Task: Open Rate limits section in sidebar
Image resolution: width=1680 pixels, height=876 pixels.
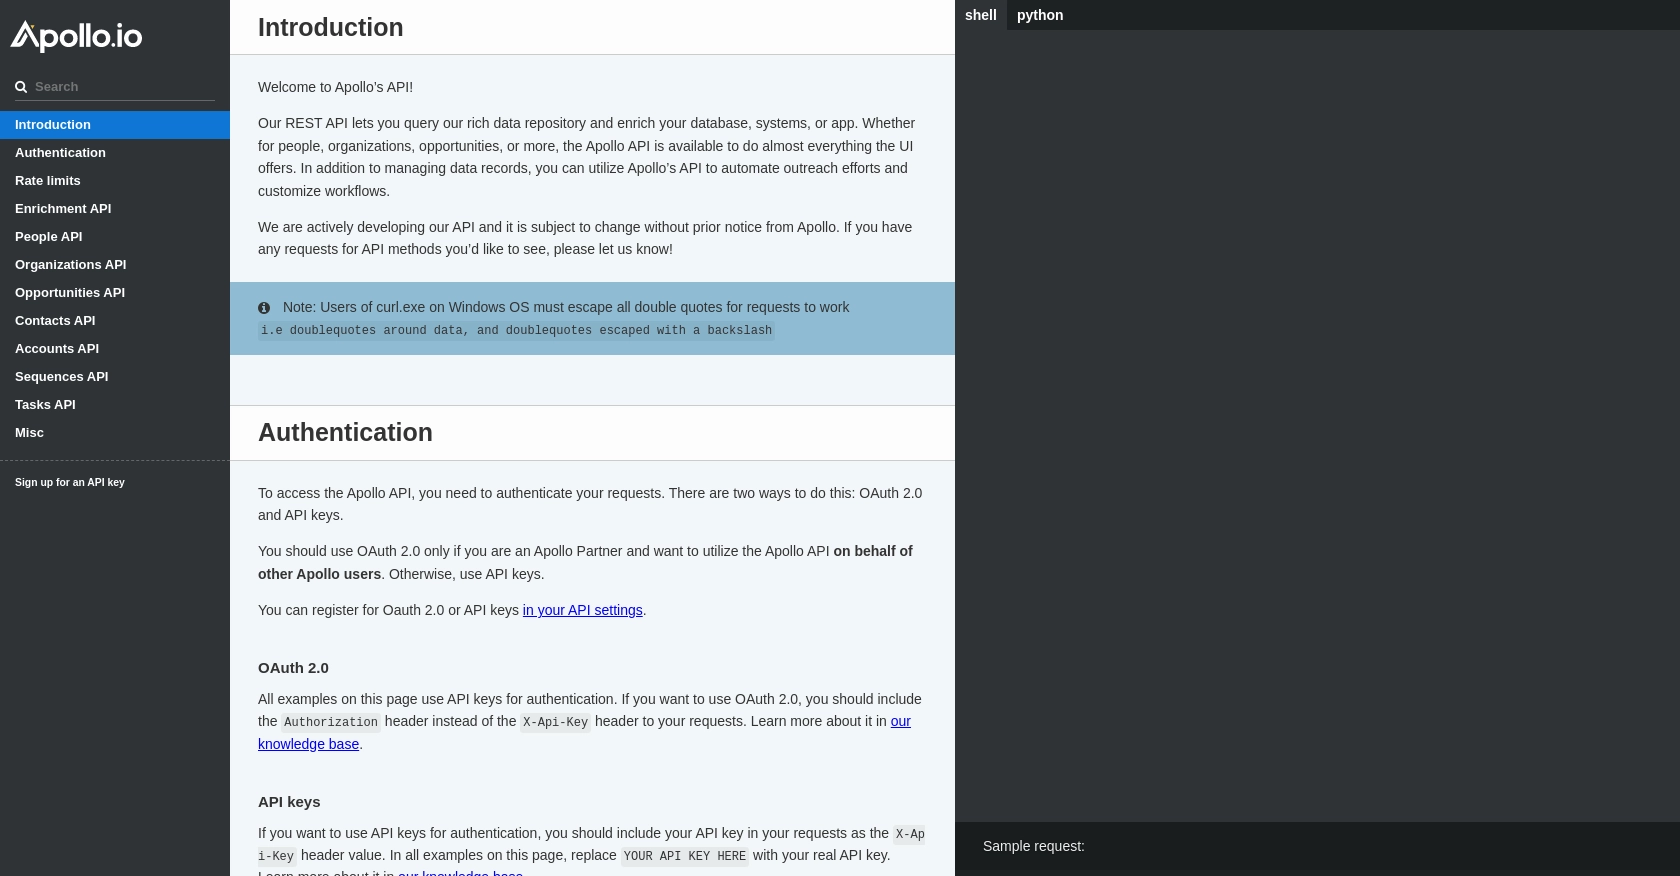Action: click(115, 181)
